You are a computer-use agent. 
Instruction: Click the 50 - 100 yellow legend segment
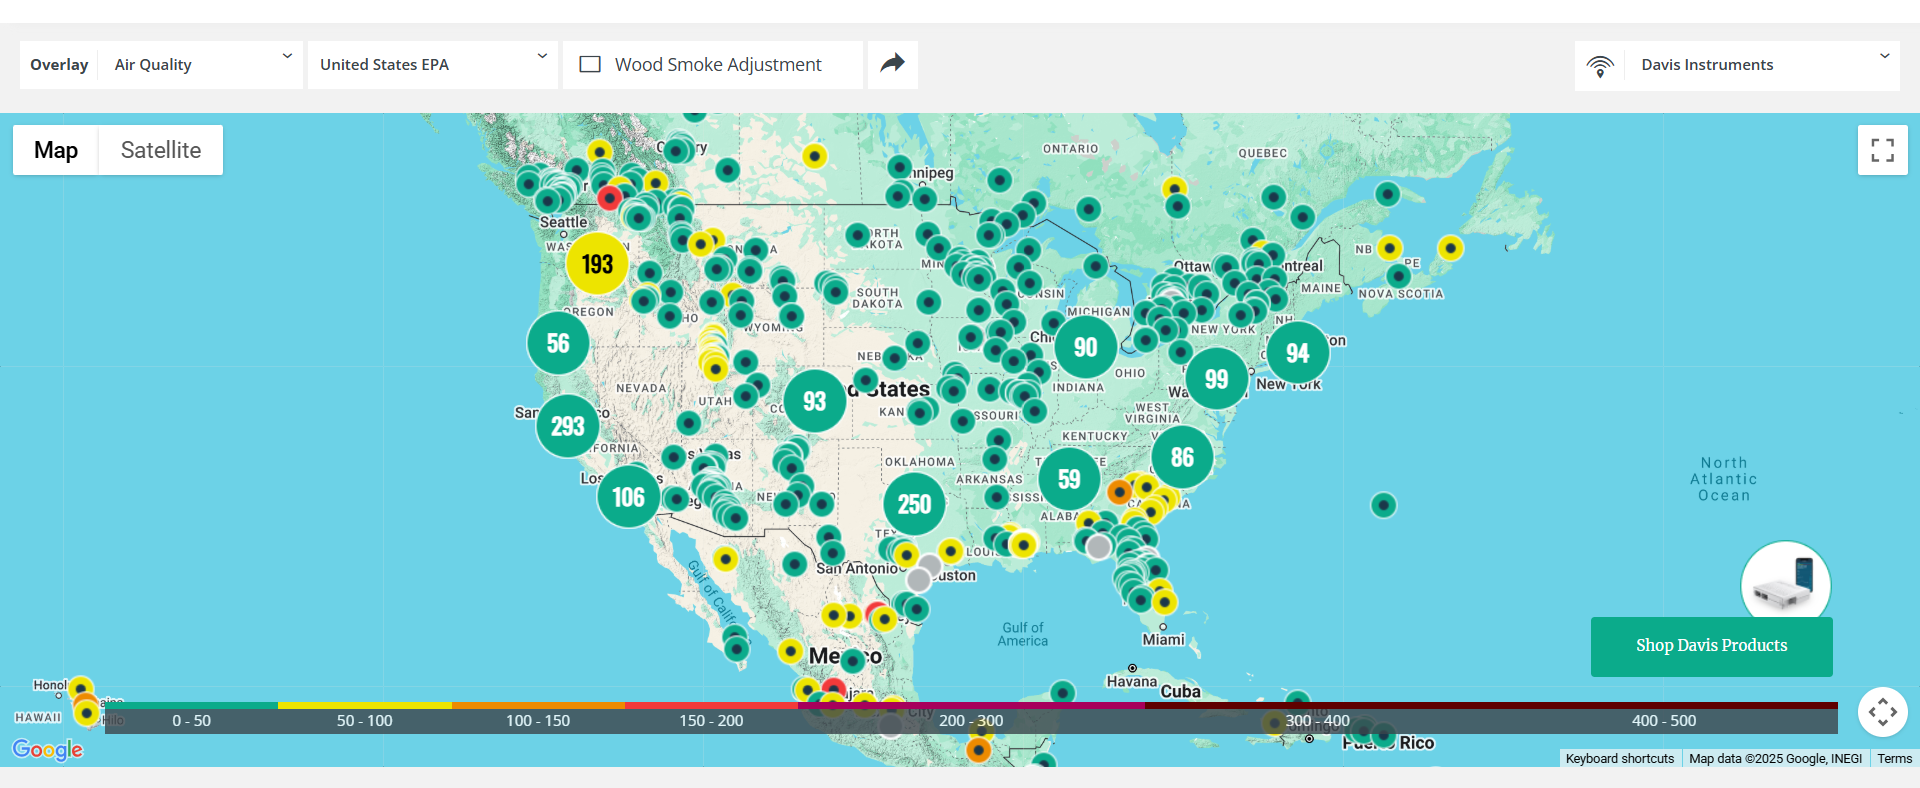tap(365, 718)
